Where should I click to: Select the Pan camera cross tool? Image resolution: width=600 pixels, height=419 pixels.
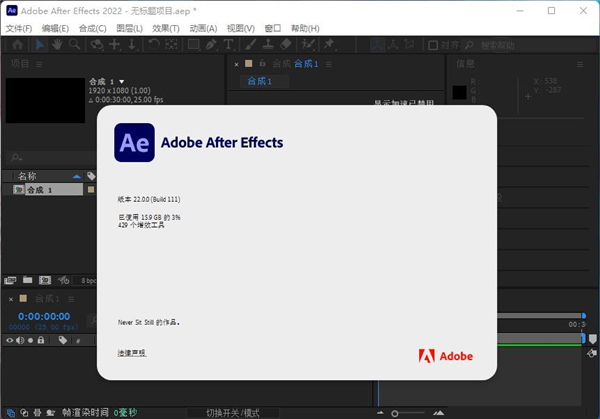[x=114, y=45]
